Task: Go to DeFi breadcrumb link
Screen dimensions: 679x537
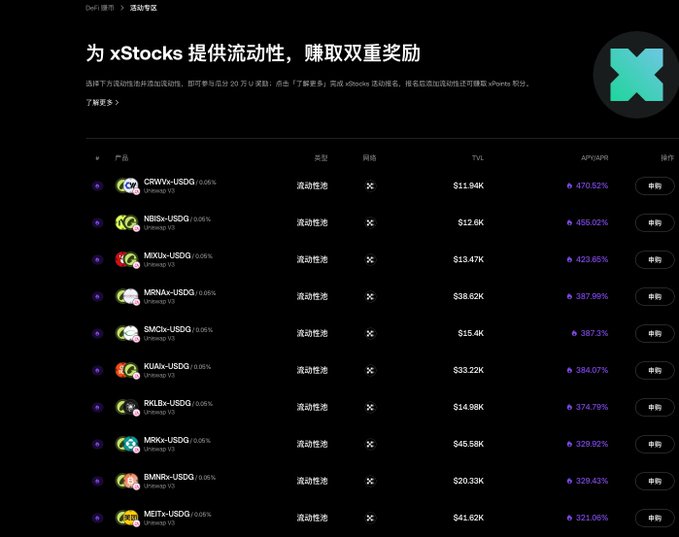Action: [x=100, y=8]
